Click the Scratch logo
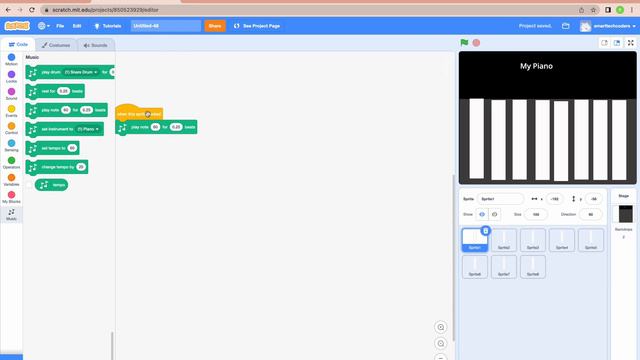 tap(17, 26)
